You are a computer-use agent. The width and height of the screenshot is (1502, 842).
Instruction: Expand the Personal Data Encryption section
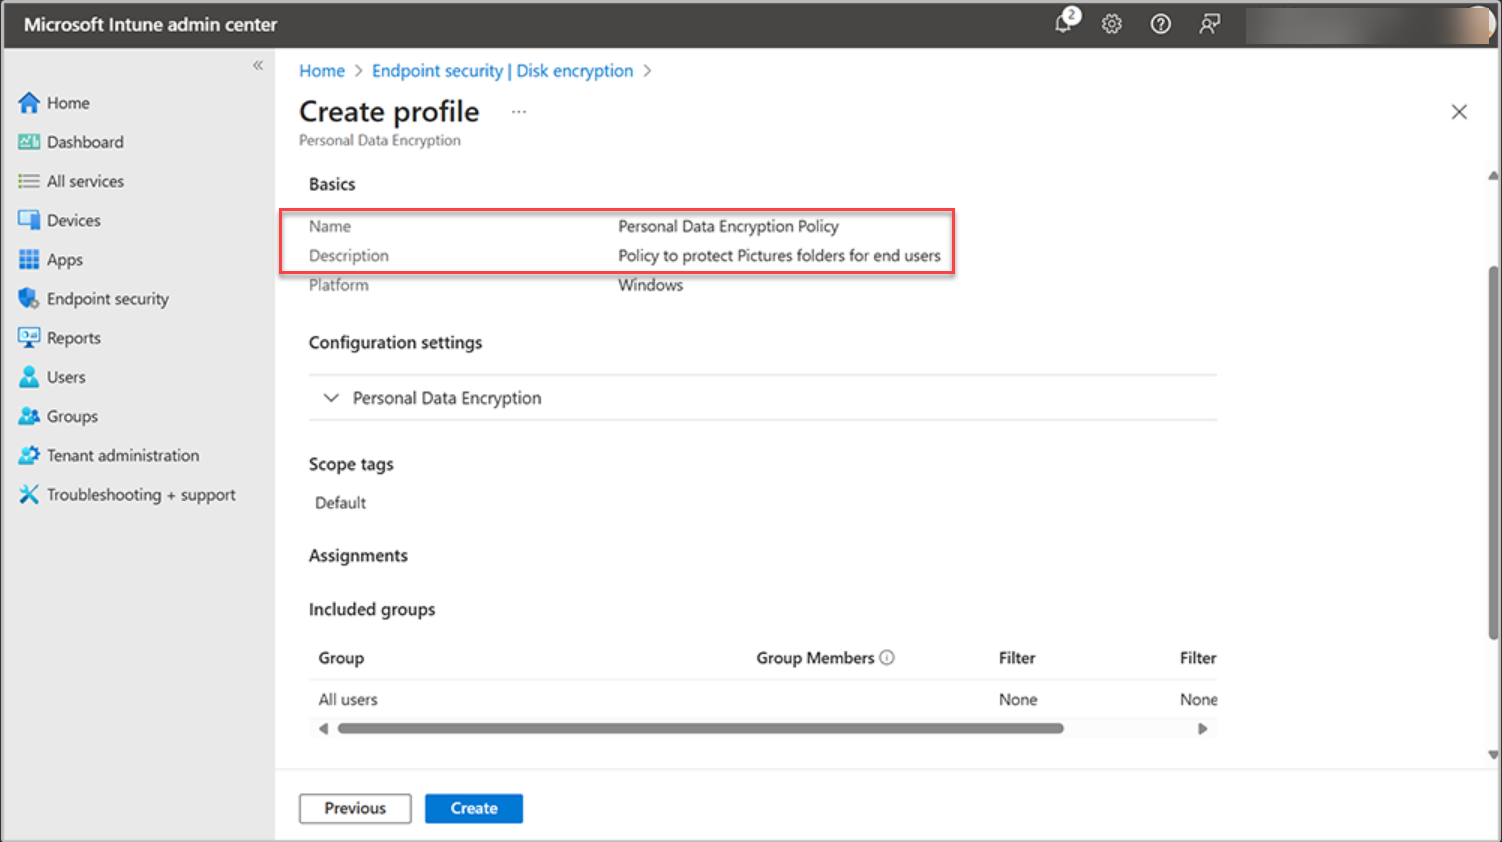point(331,398)
